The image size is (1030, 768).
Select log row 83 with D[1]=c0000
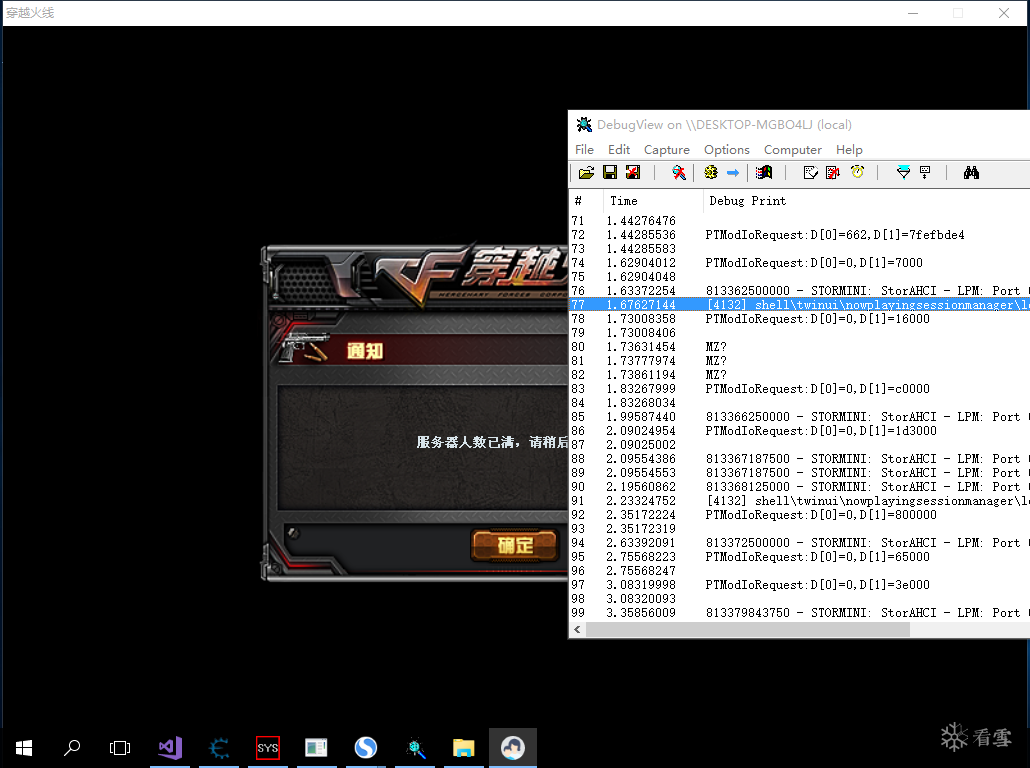point(799,389)
